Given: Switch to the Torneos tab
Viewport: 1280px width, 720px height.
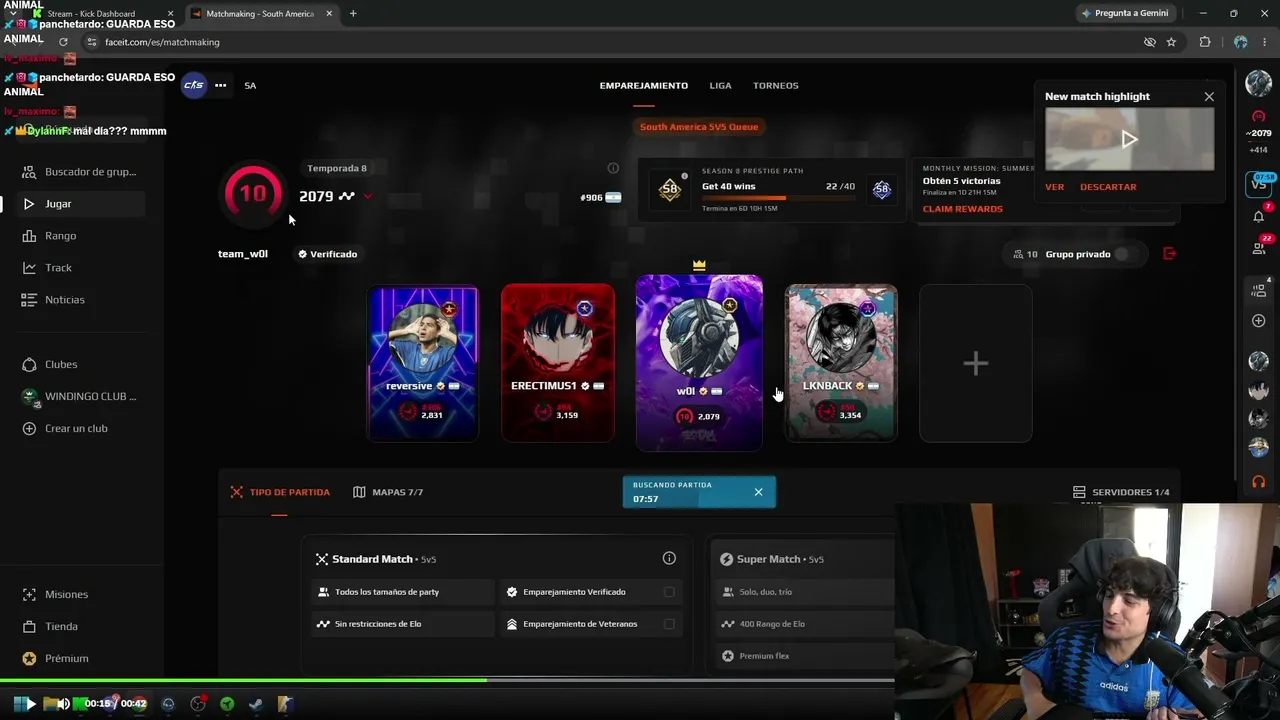Looking at the screenshot, I should [775, 86].
